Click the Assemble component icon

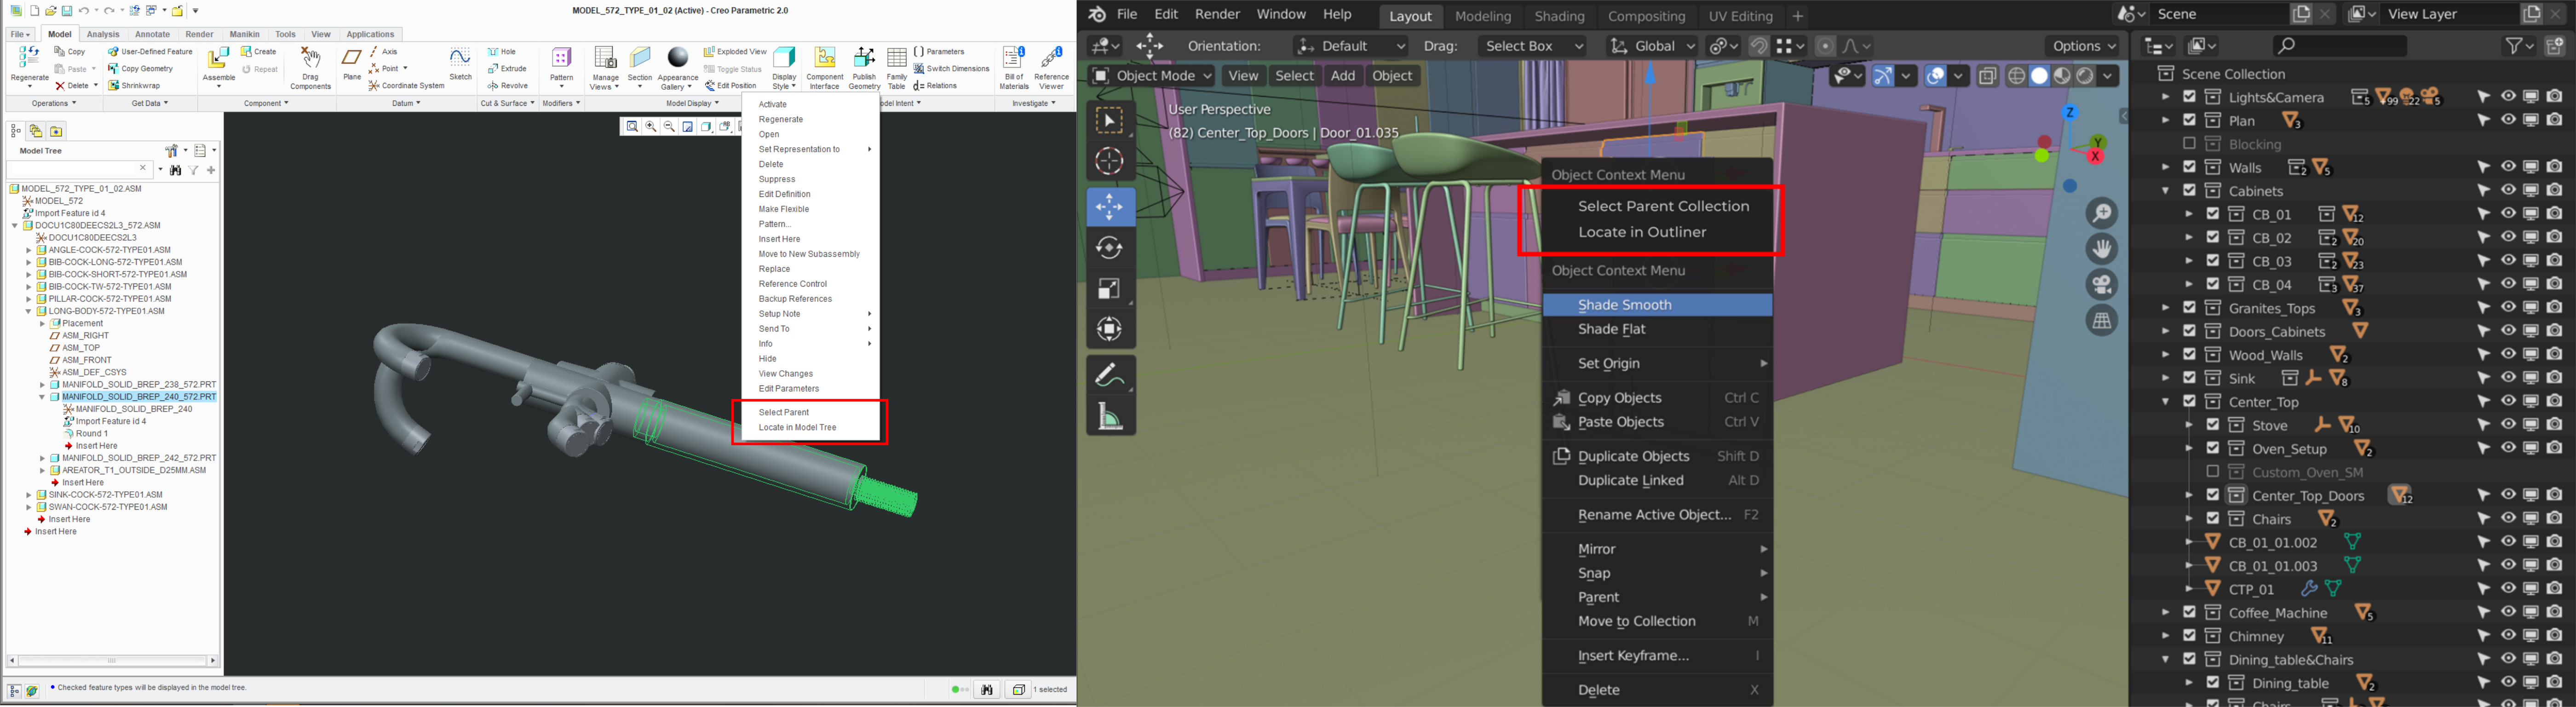[x=218, y=58]
